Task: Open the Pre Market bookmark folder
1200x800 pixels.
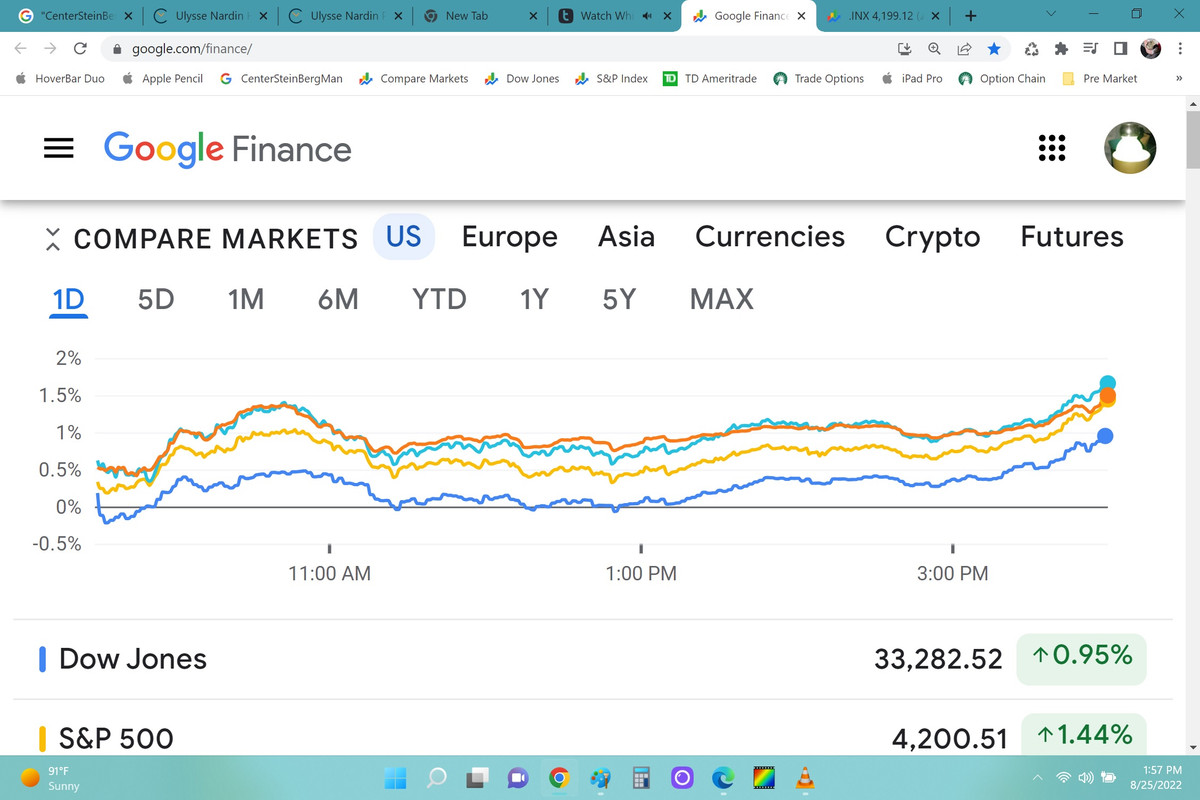Action: coord(1099,78)
